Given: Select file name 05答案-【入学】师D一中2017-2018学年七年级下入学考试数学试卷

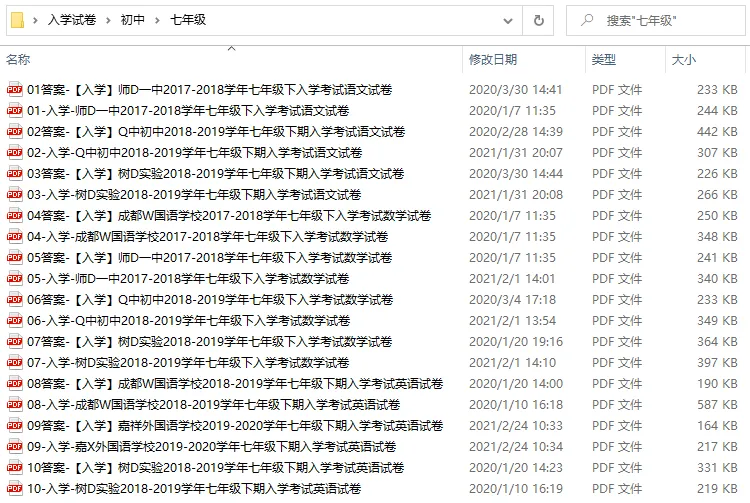Looking at the screenshot, I should [x=210, y=258].
